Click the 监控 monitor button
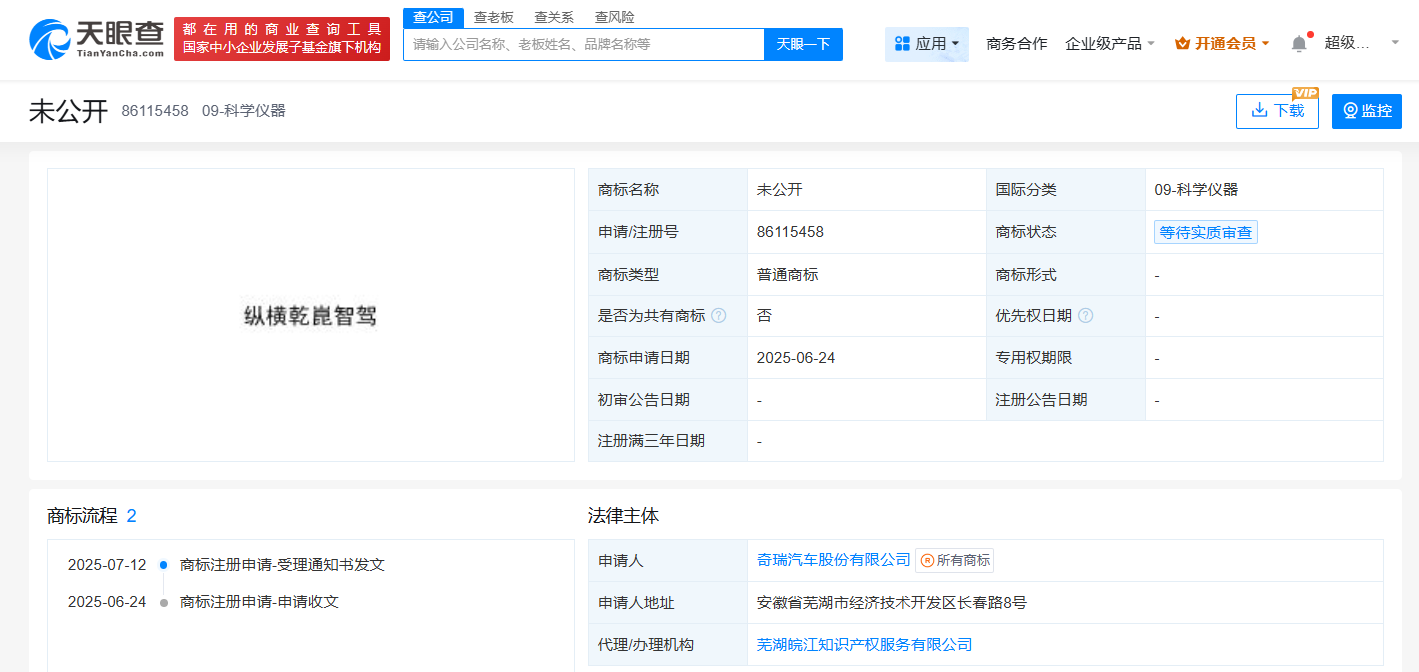1419x672 pixels. coord(1366,111)
